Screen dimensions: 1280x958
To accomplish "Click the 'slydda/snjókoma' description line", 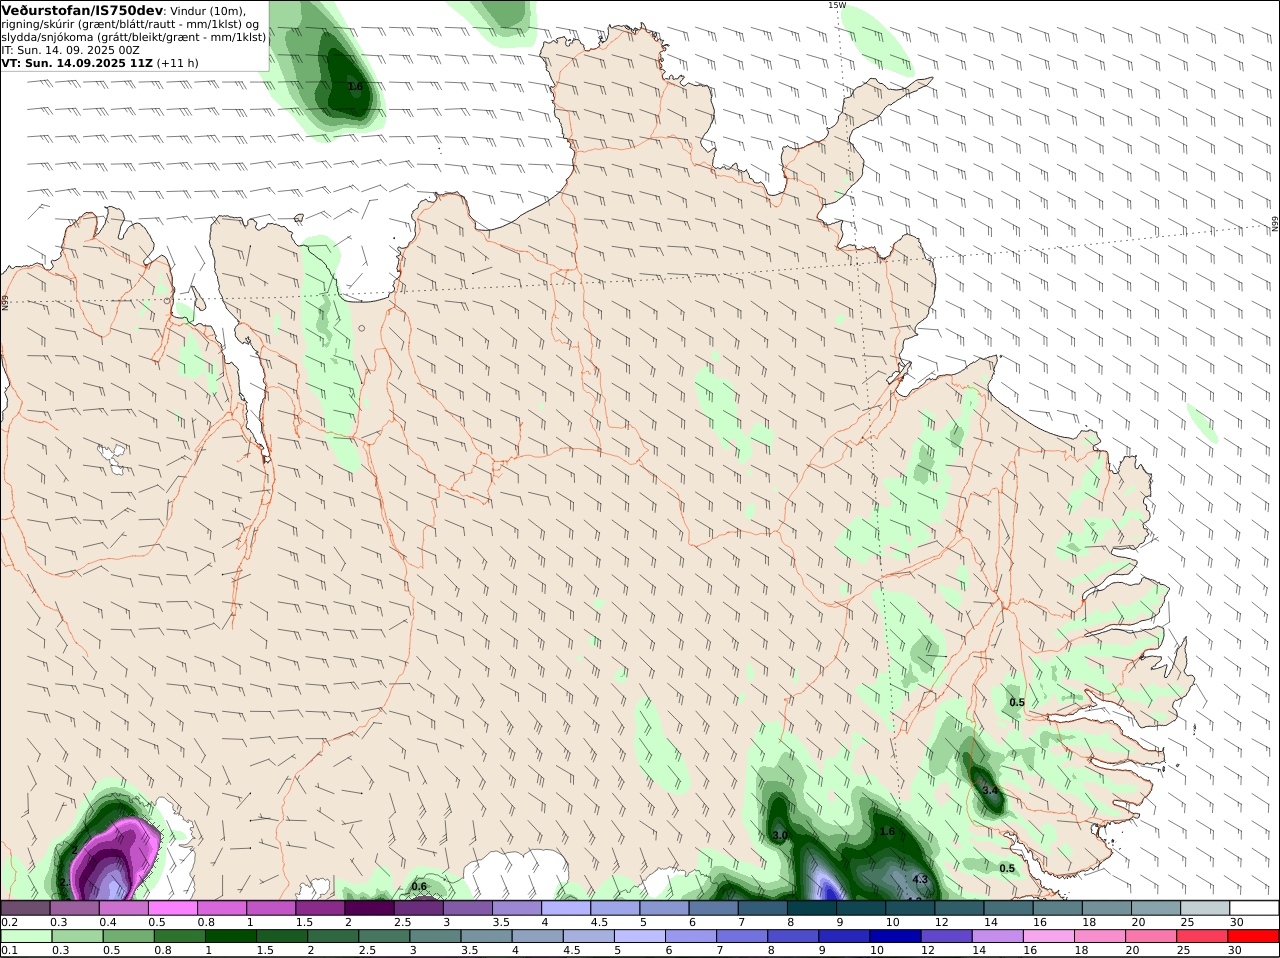I will click(134, 37).
